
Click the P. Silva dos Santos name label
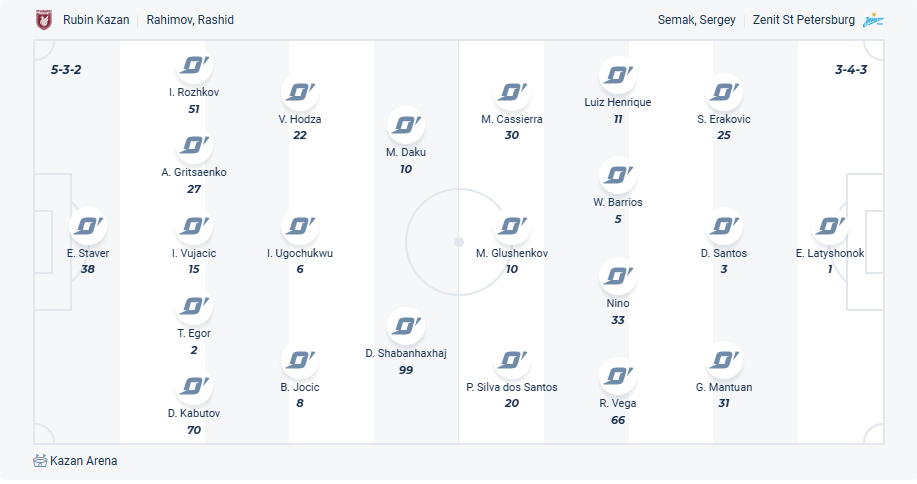coord(512,387)
